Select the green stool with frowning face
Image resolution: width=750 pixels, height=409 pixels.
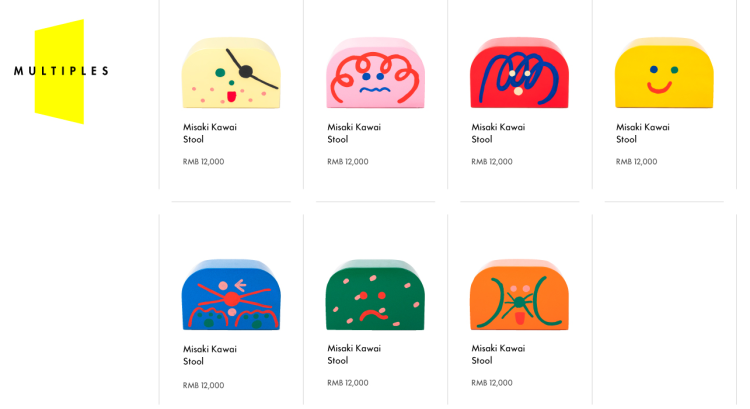[x=375, y=295]
